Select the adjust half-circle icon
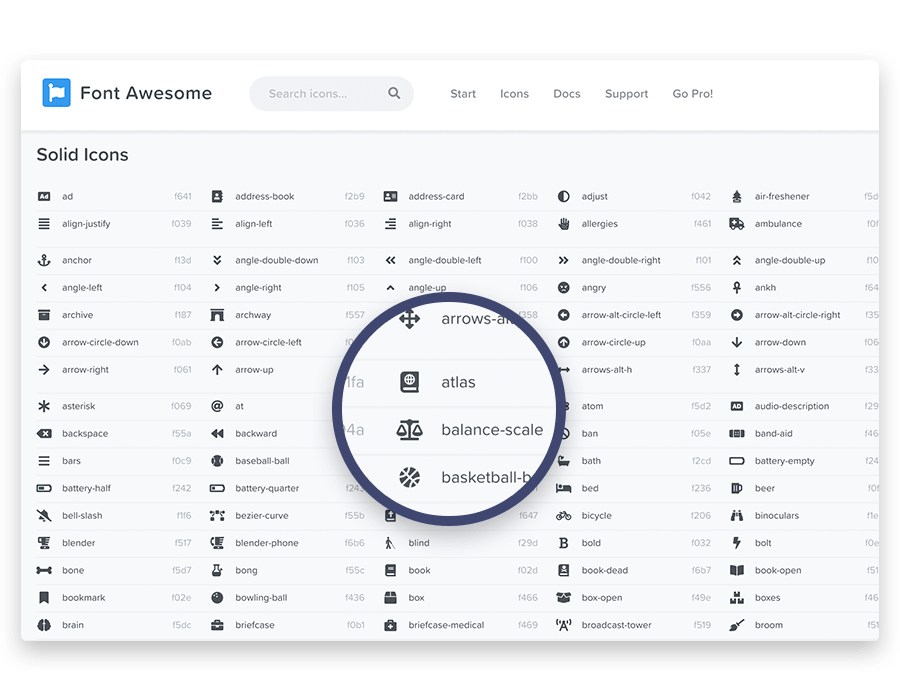 (564, 196)
